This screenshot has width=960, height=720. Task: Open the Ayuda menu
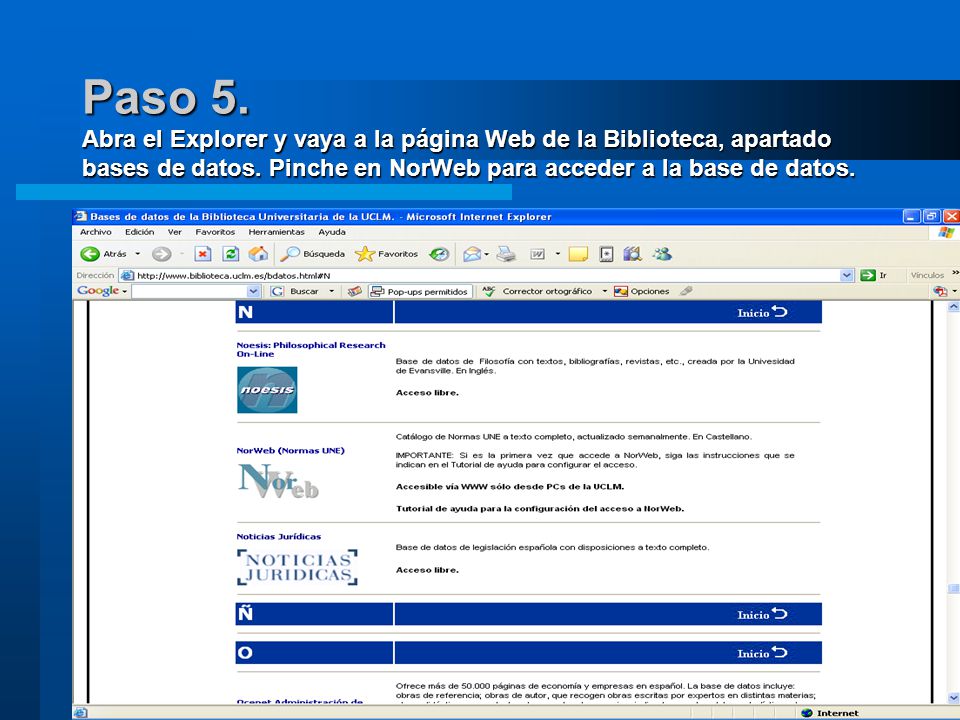coord(332,232)
